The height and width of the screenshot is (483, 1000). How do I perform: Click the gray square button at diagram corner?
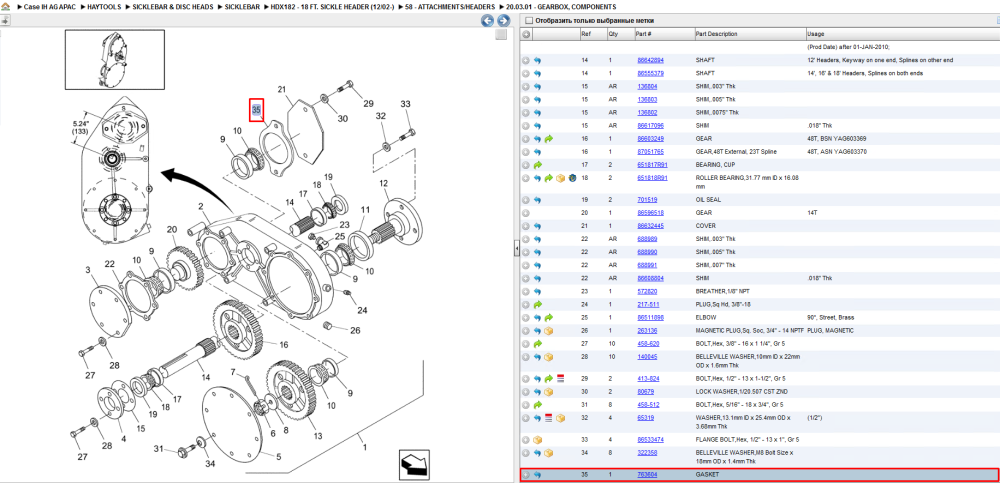(501, 34)
